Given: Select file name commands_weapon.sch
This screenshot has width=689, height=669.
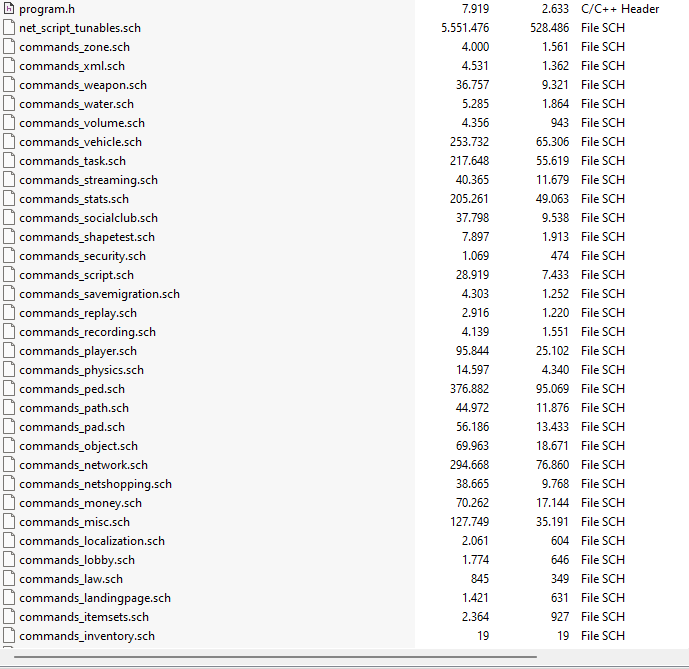Looking at the screenshot, I should [83, 85].
